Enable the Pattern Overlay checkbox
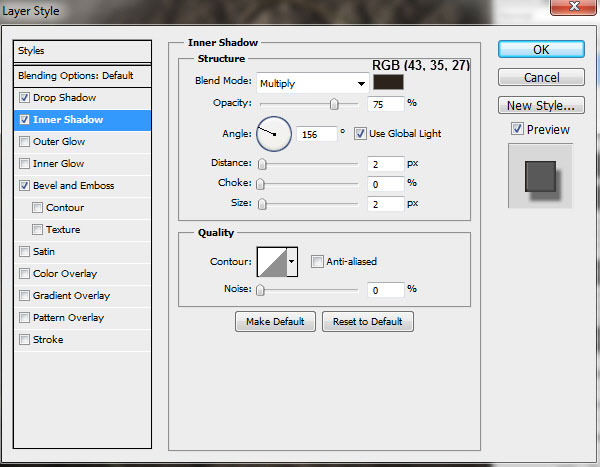The width and height of the screenshot is (600, 467). pos(24,317)
